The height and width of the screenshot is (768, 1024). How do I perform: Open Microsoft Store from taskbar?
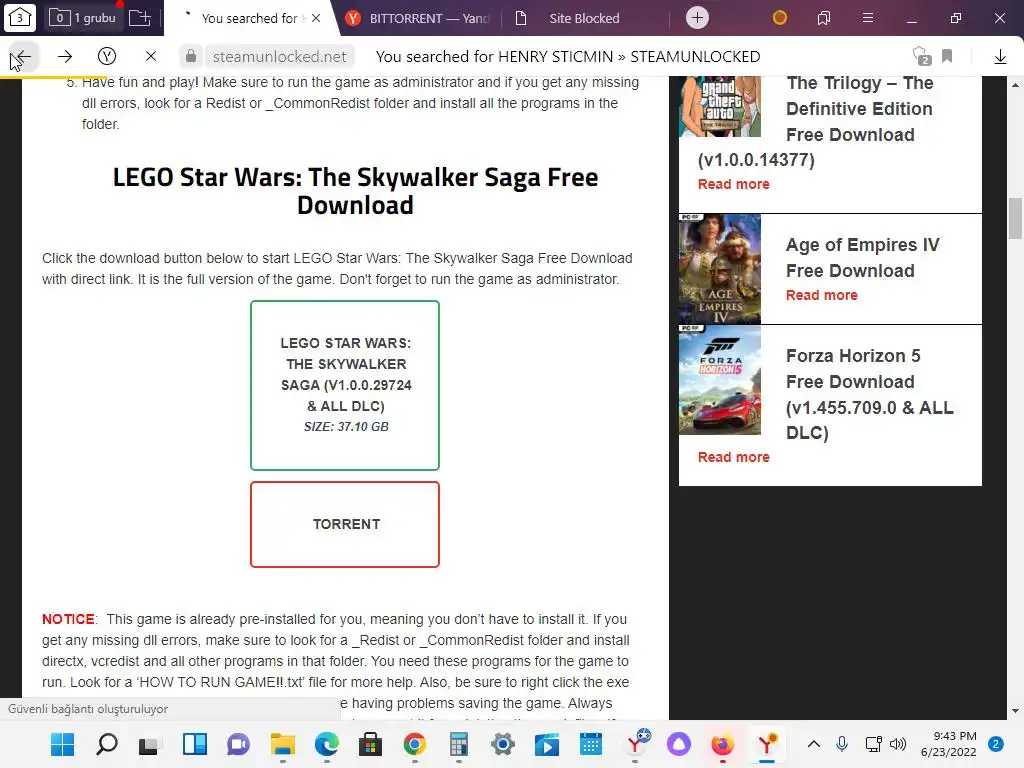[370, 744]
